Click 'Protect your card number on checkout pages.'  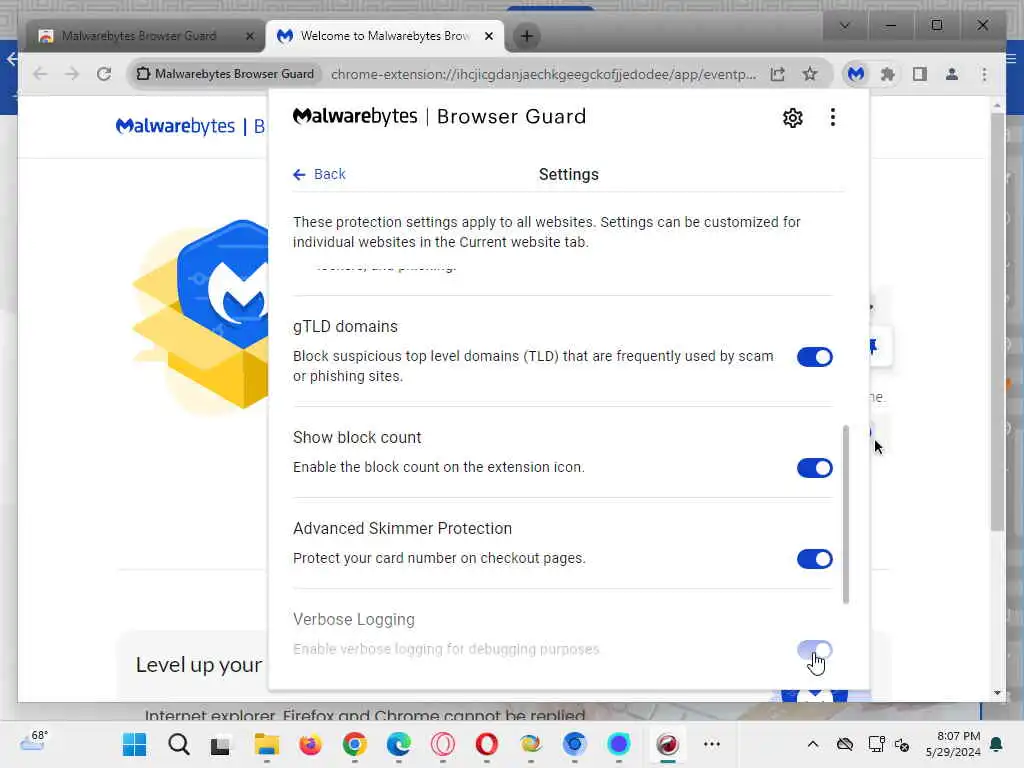tap(439, 558)
